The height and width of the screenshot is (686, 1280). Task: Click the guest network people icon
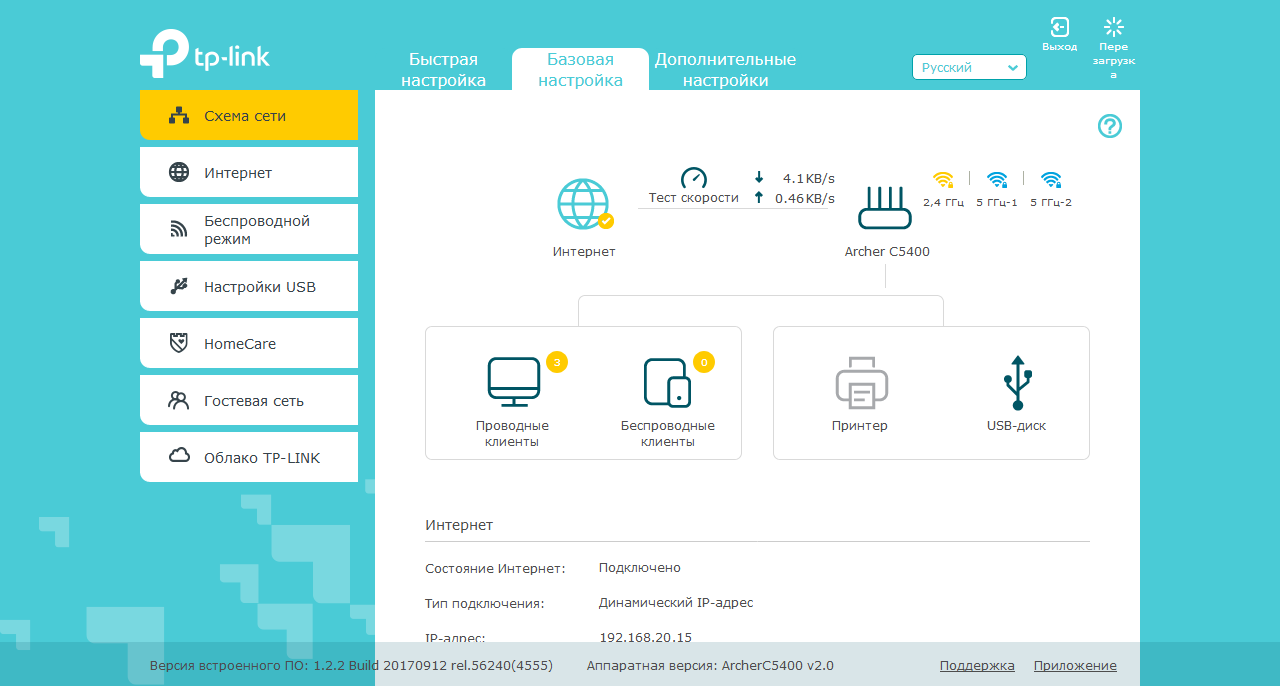coord(179,400)
